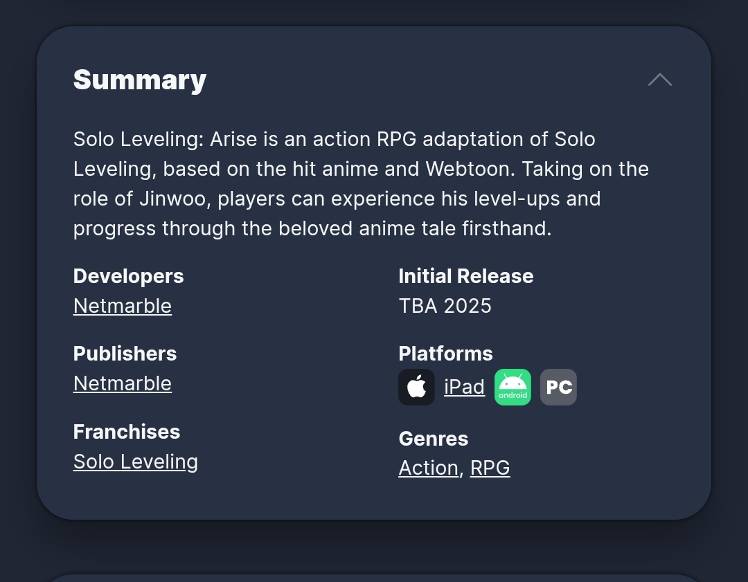Open the Solo Leveling franchise link

[135, 462]
